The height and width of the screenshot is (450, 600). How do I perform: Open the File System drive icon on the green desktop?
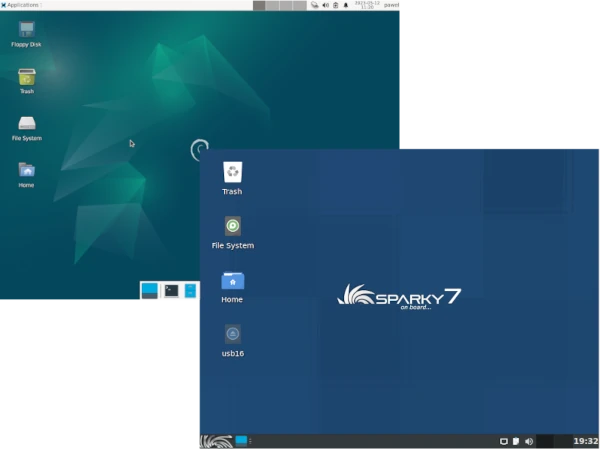point(27,129)
